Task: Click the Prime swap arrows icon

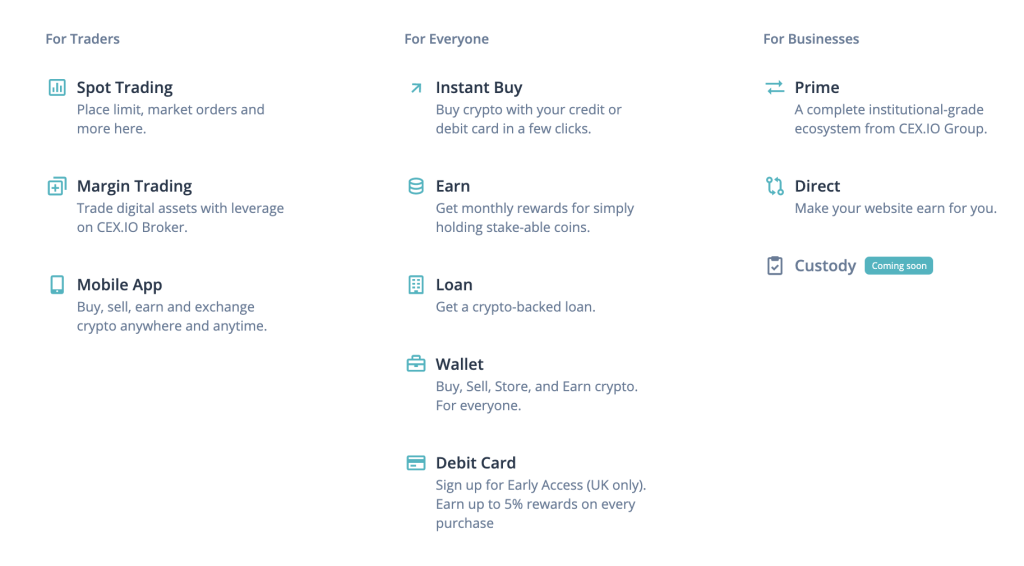Action: tap(775, 87)
